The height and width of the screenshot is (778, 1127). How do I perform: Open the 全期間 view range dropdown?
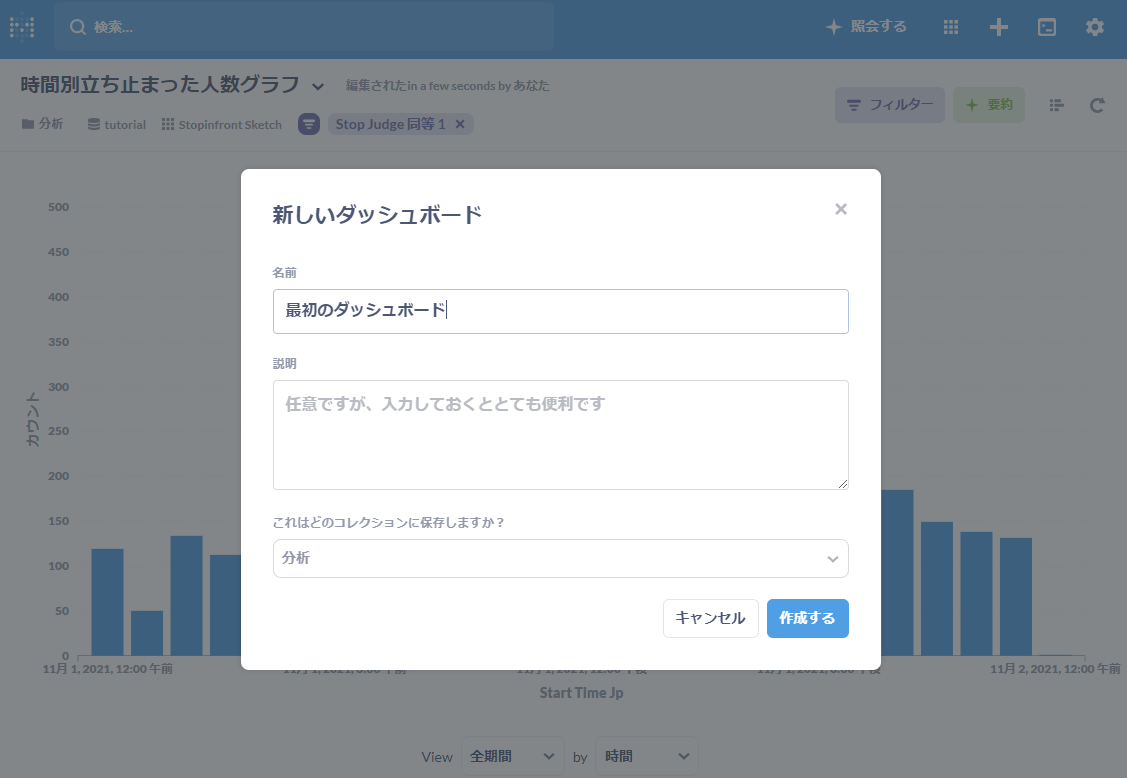[x=512, y=757]
